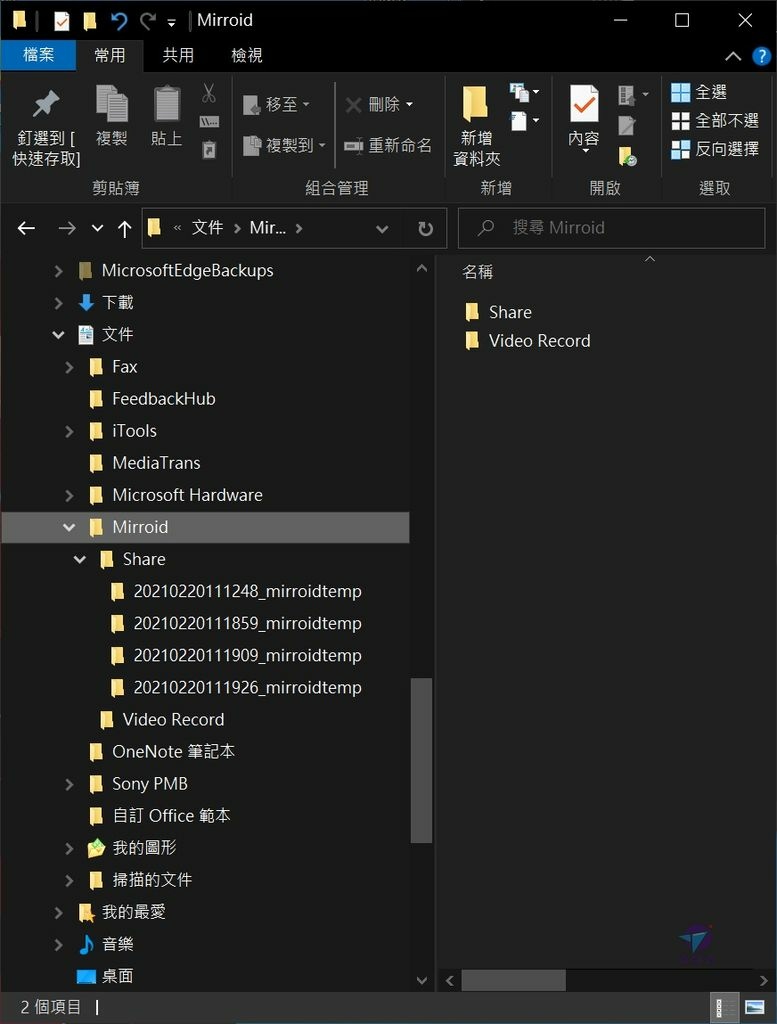Click the Delete (刪除) X icon
This screenshot has height=1024, width=777.
pyautogui.click(x=354, y=104)
